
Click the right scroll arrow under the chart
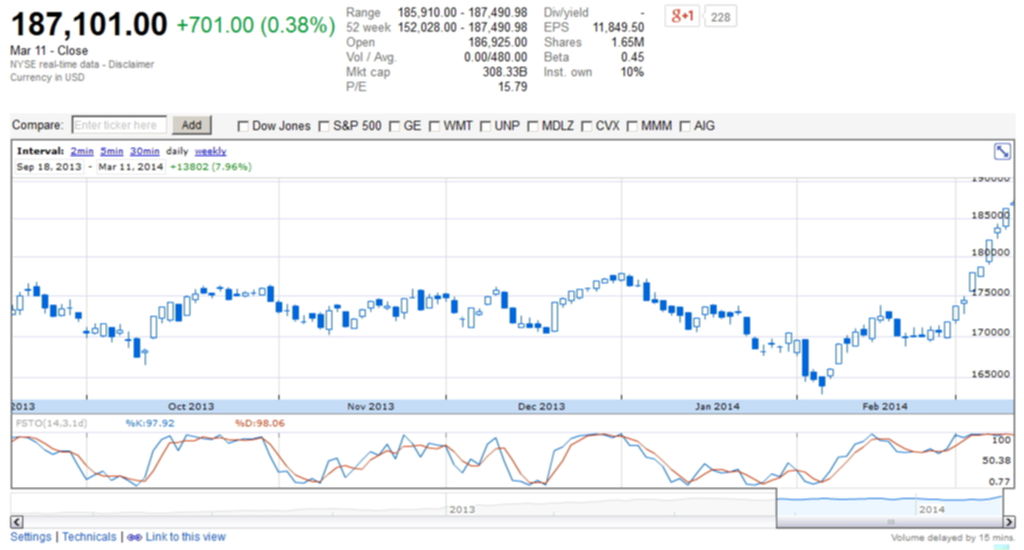pyautogui.click(x=1009, y=522)
